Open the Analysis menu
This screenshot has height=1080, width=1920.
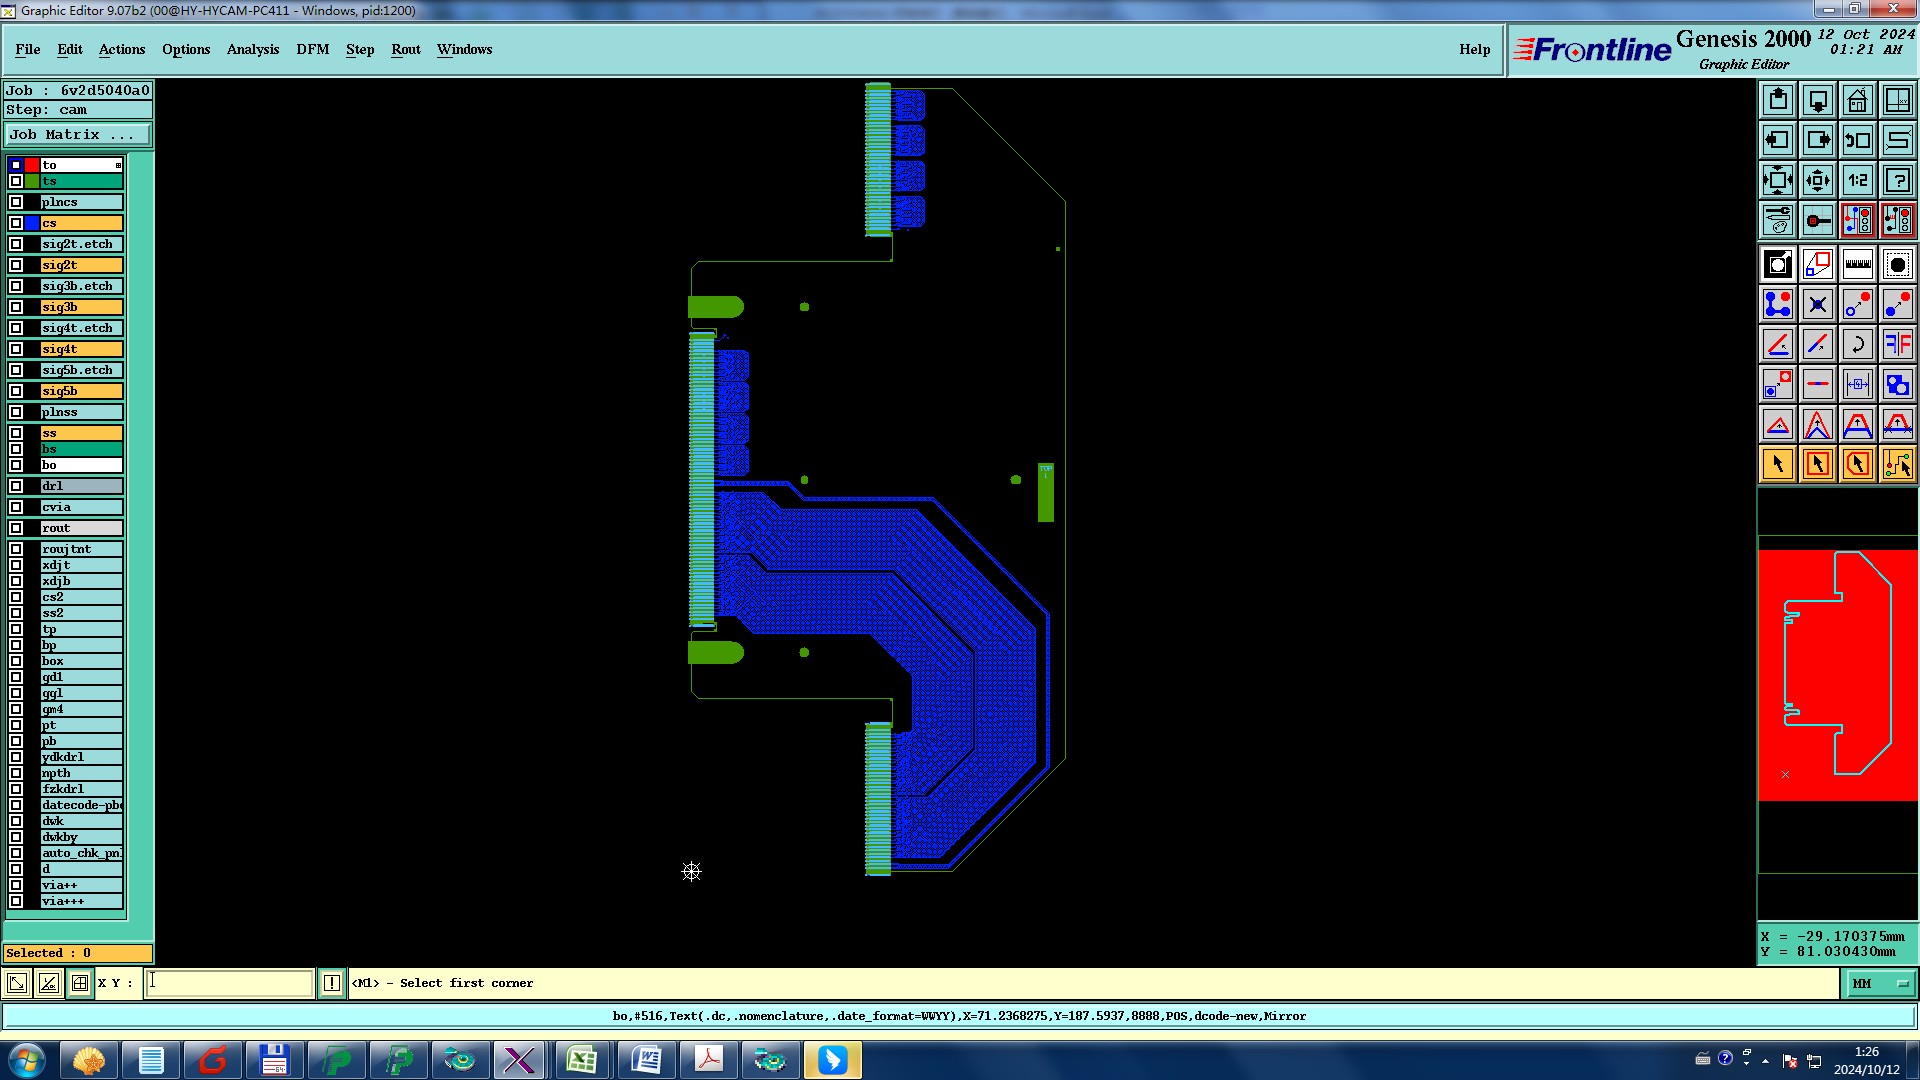252,49
